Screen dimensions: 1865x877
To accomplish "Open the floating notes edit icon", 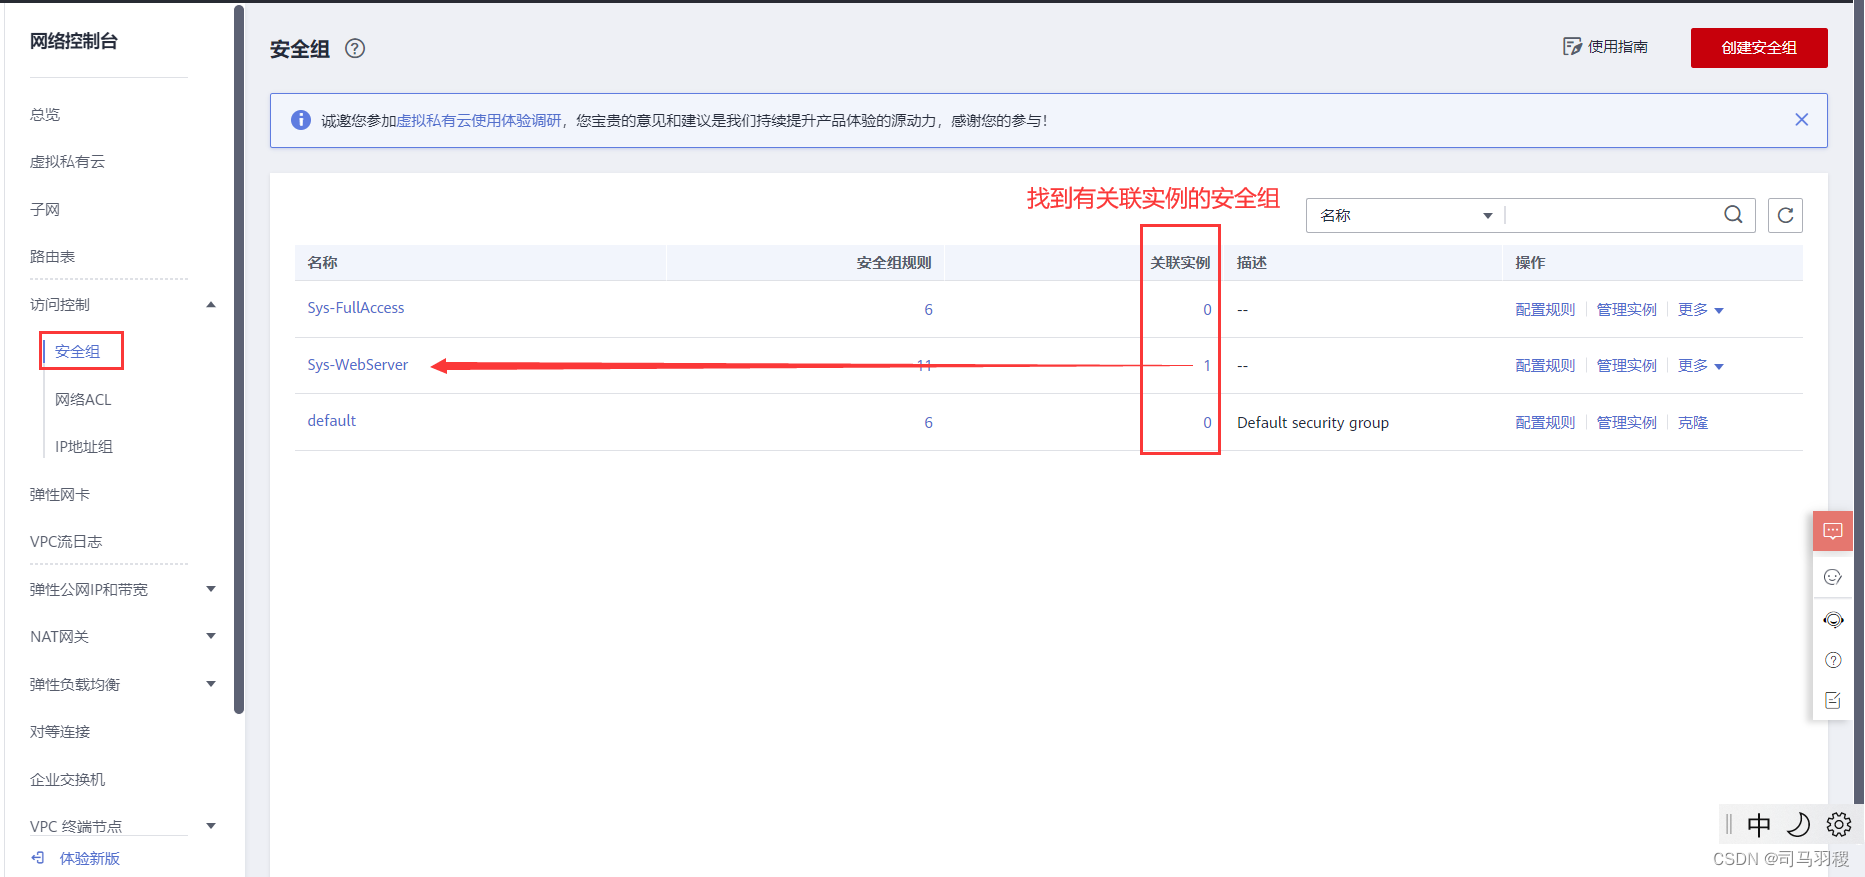I will (1833, 701).
